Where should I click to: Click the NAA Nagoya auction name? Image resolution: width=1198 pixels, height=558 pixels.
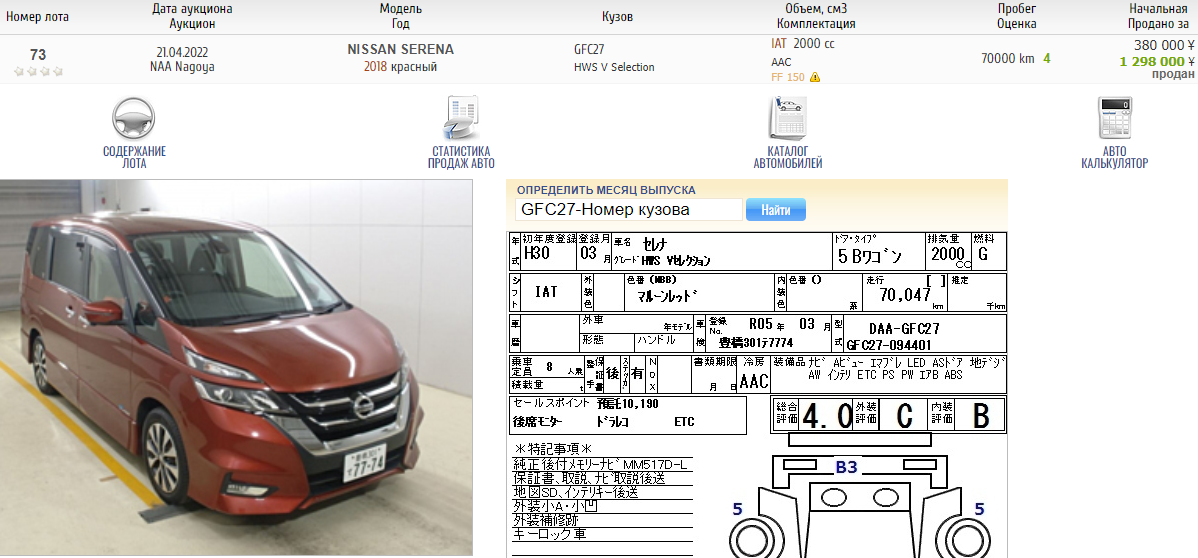[182, 67]
